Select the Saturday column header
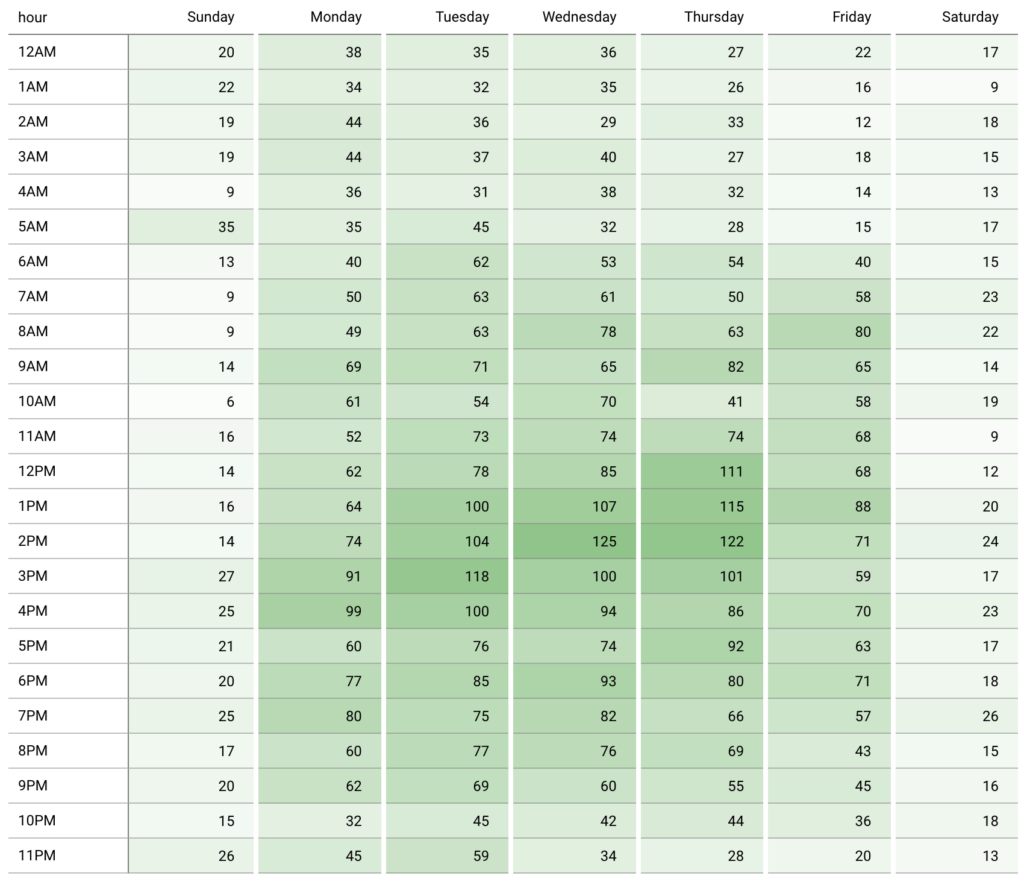 [970, 17]
